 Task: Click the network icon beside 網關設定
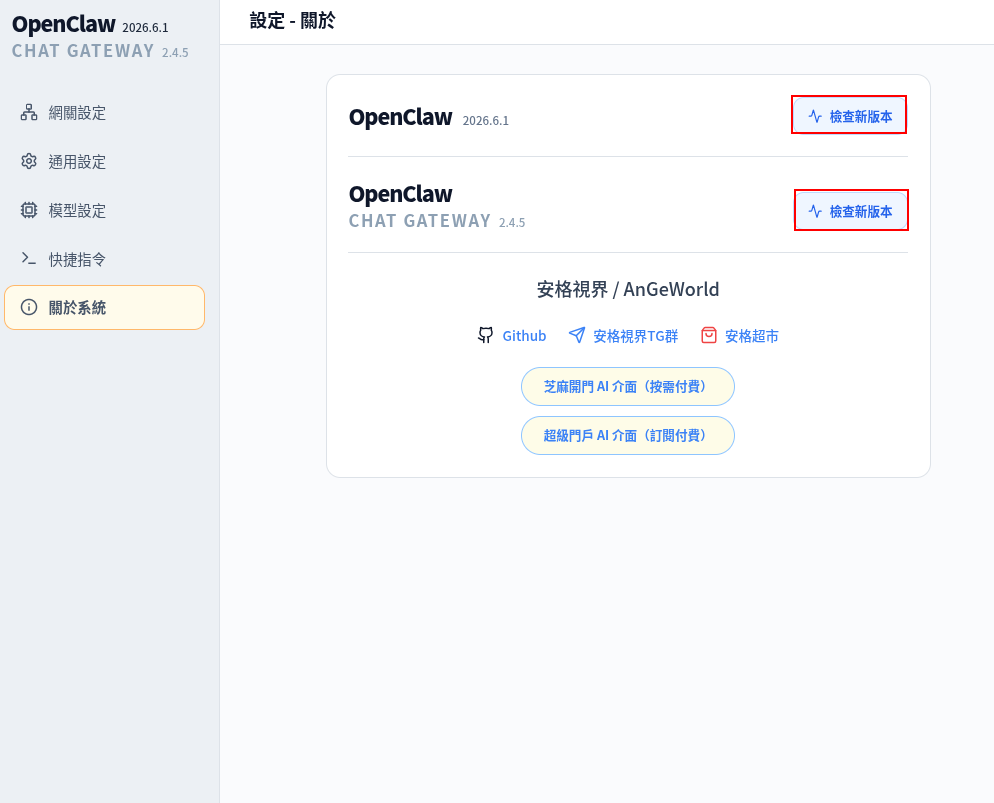click(x=29, y=112)
